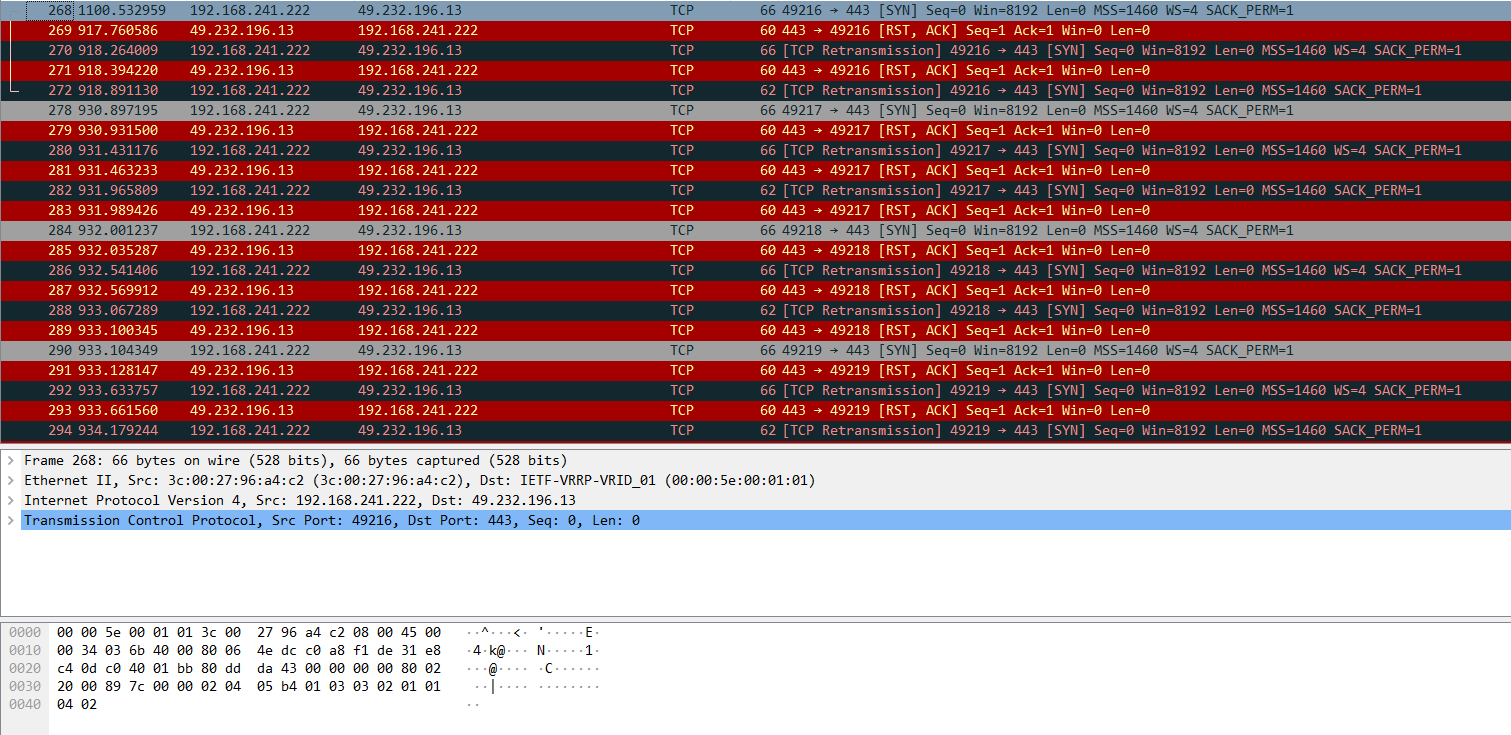The height and width of the screenshot is (735, 1511).
Task: Select SYN packet 284 from port 49218
Action: coord(755,230)
